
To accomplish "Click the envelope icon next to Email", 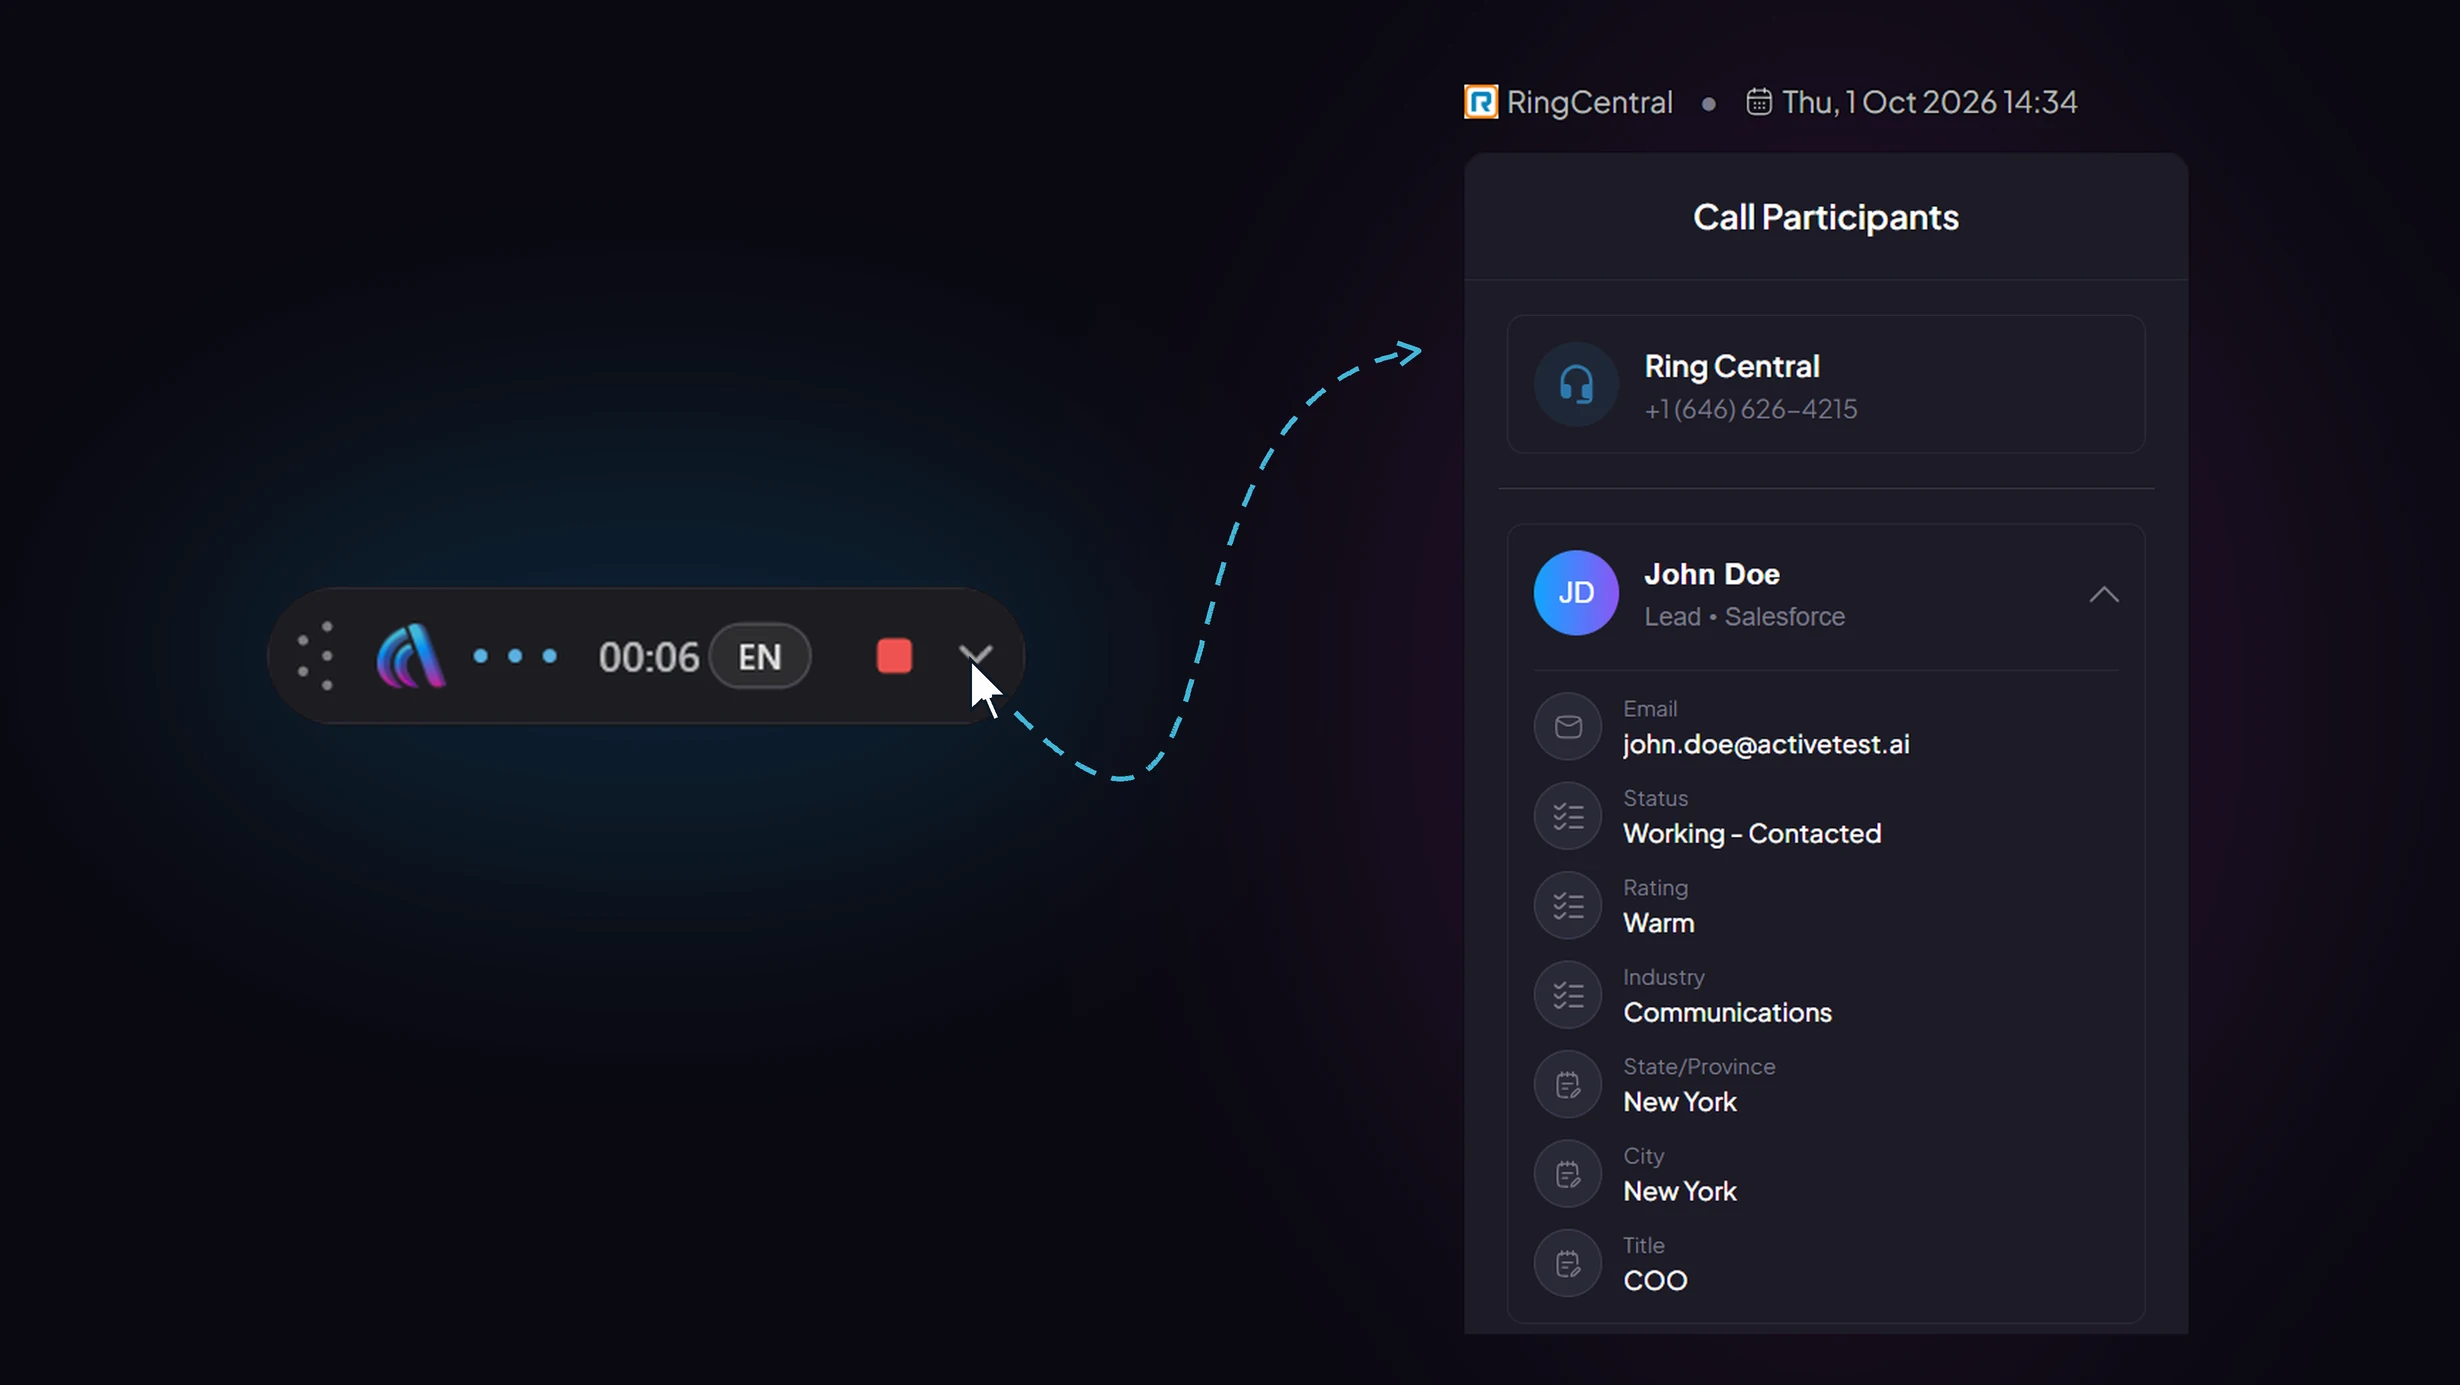I will [1568, 727].
